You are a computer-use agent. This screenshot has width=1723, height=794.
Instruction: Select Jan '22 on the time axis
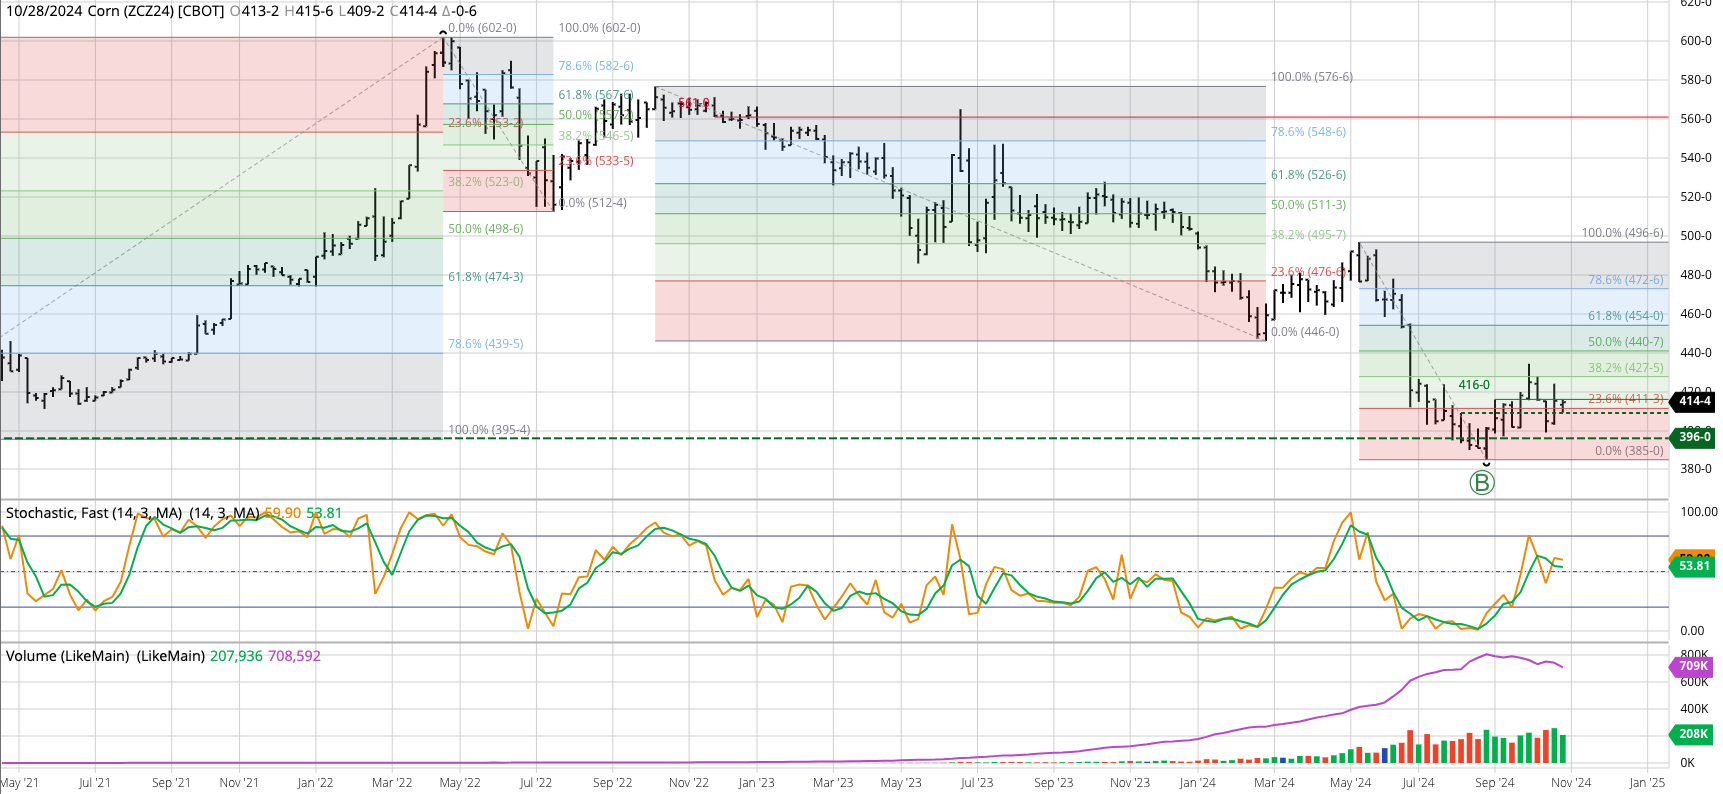[x=315, y=783]
